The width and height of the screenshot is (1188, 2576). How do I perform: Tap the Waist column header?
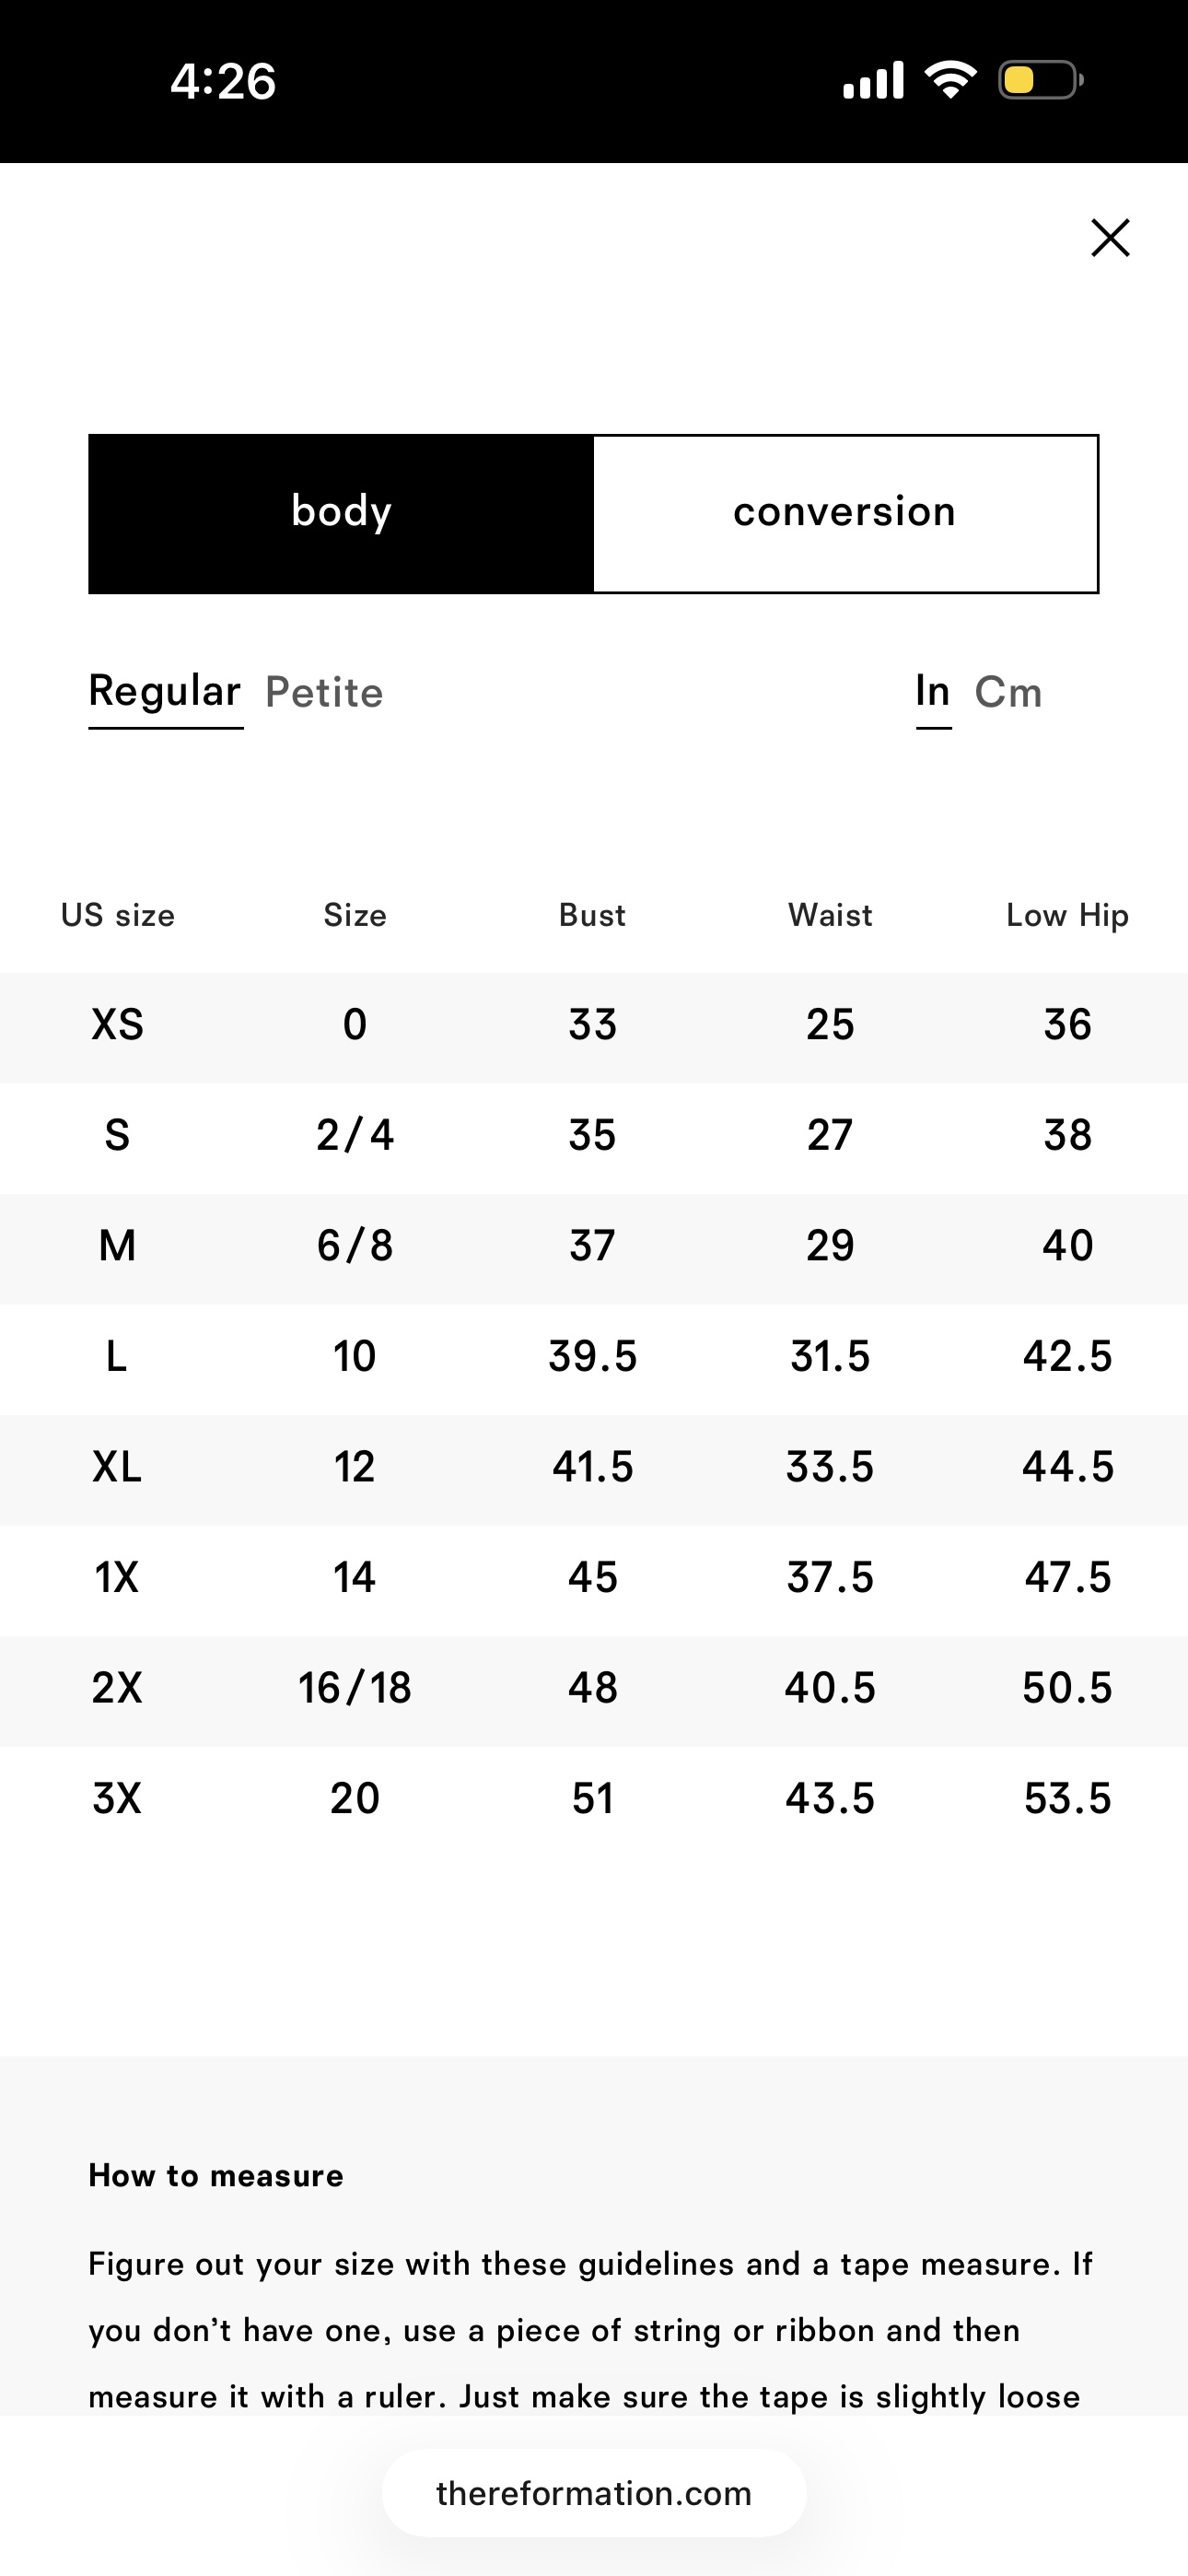(830, 915)
